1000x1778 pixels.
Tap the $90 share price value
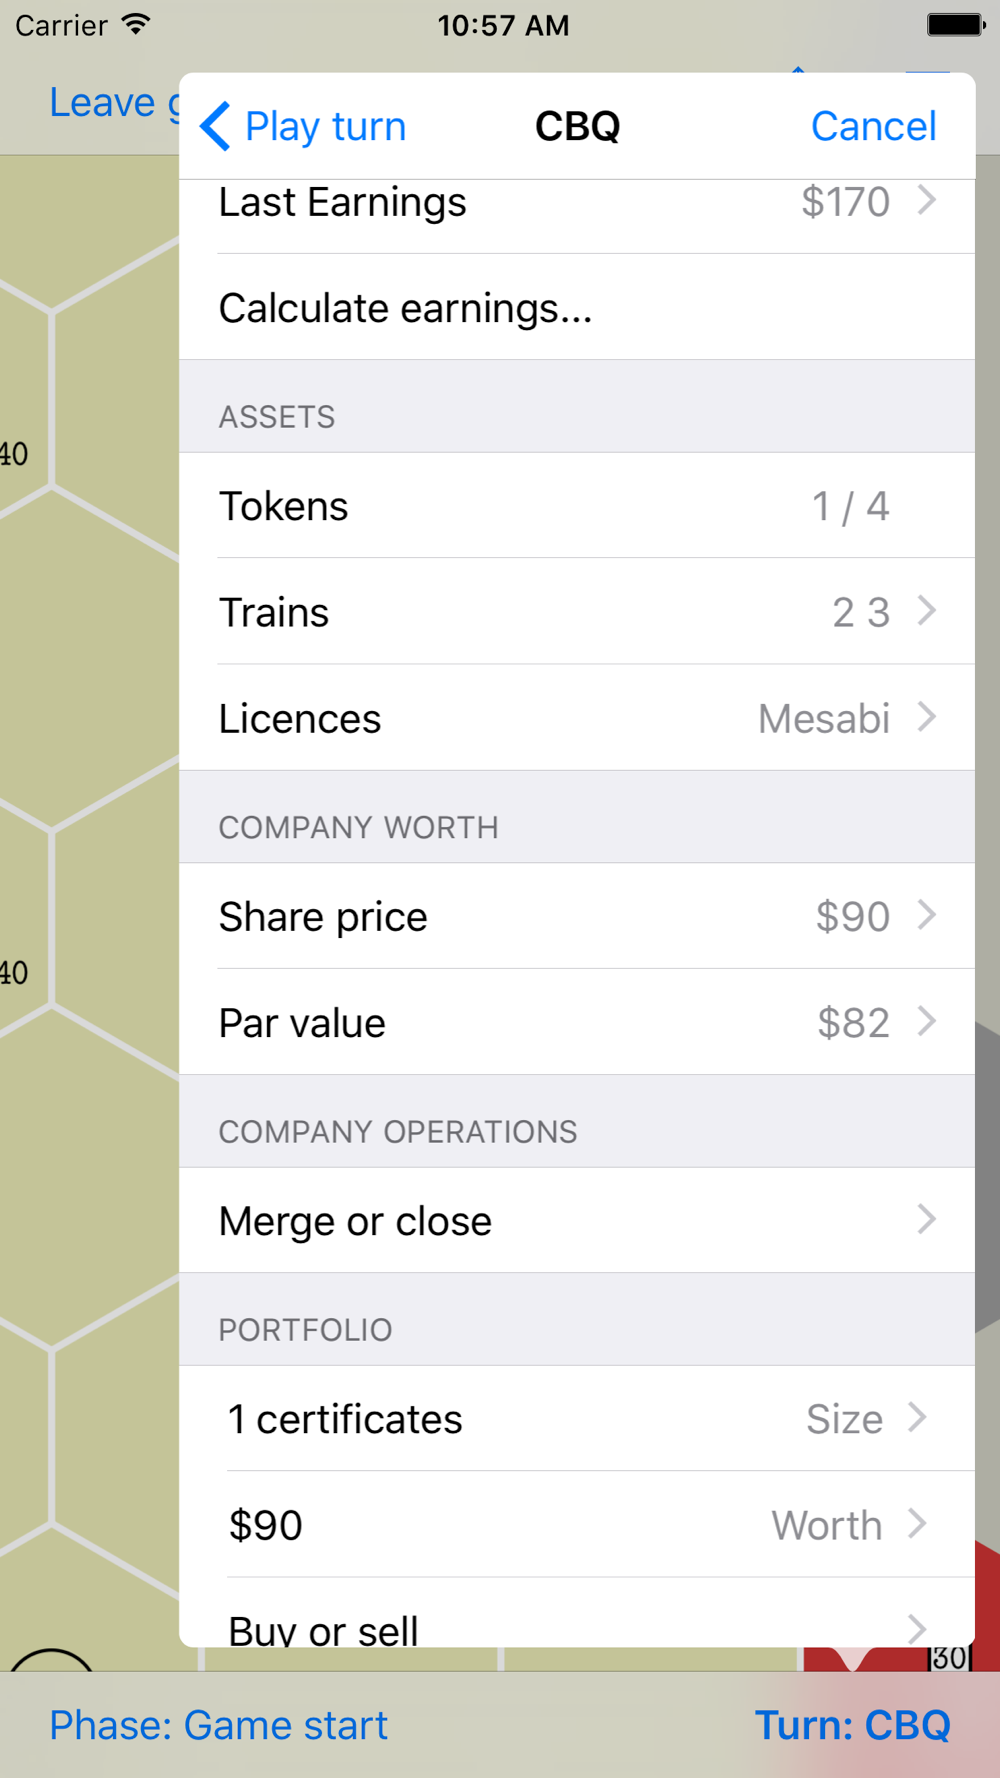[852, 917]
